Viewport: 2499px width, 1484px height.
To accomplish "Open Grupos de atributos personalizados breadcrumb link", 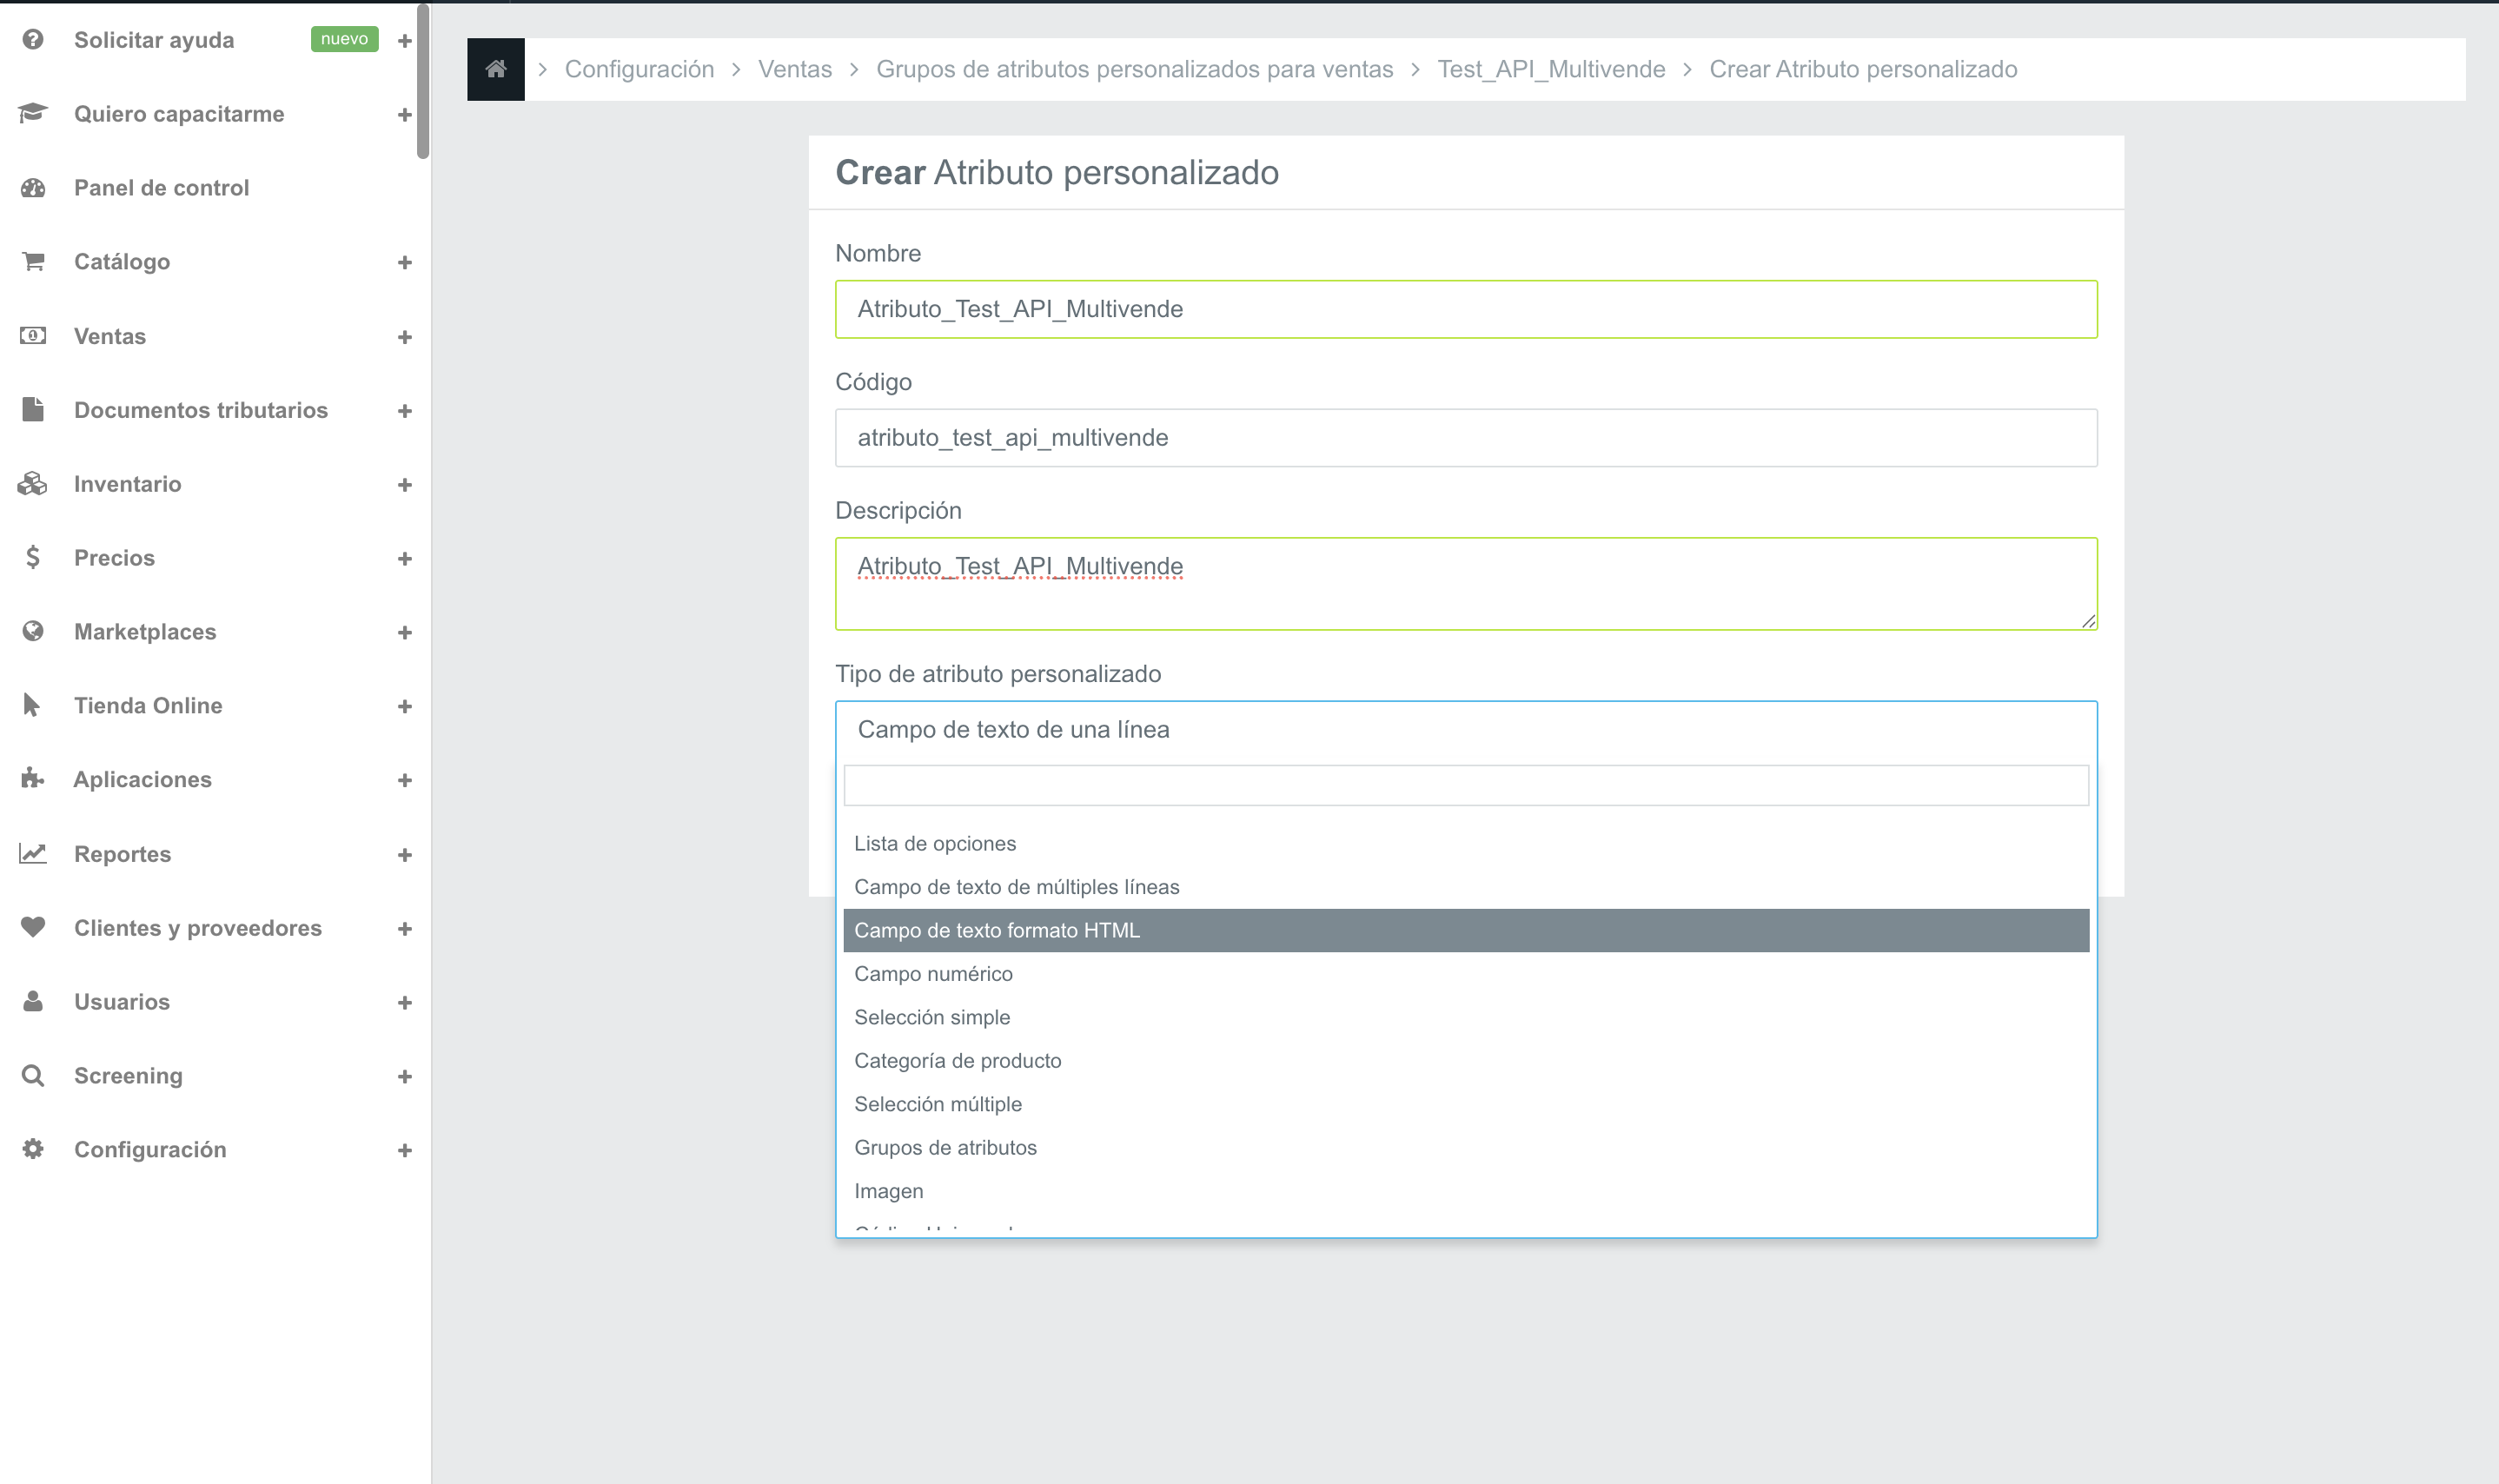I will [1134, 69].
